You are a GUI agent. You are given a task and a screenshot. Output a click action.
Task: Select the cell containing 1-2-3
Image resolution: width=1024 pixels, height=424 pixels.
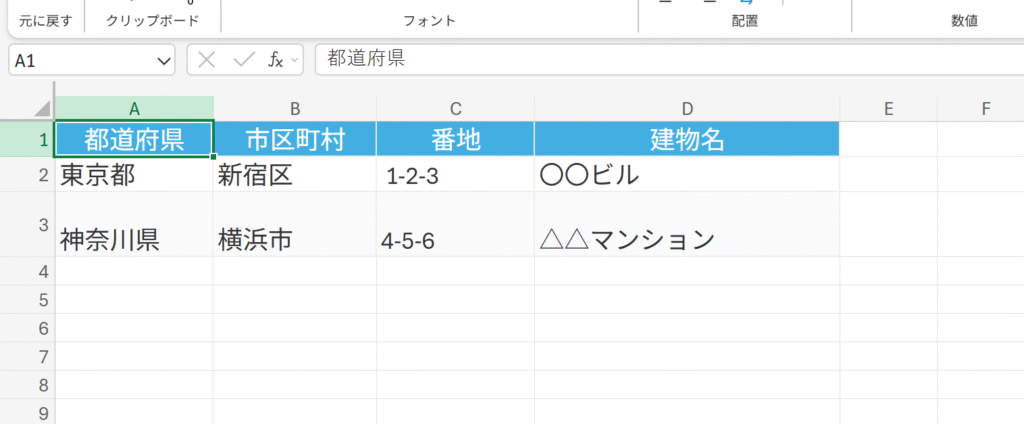(455, 174)
